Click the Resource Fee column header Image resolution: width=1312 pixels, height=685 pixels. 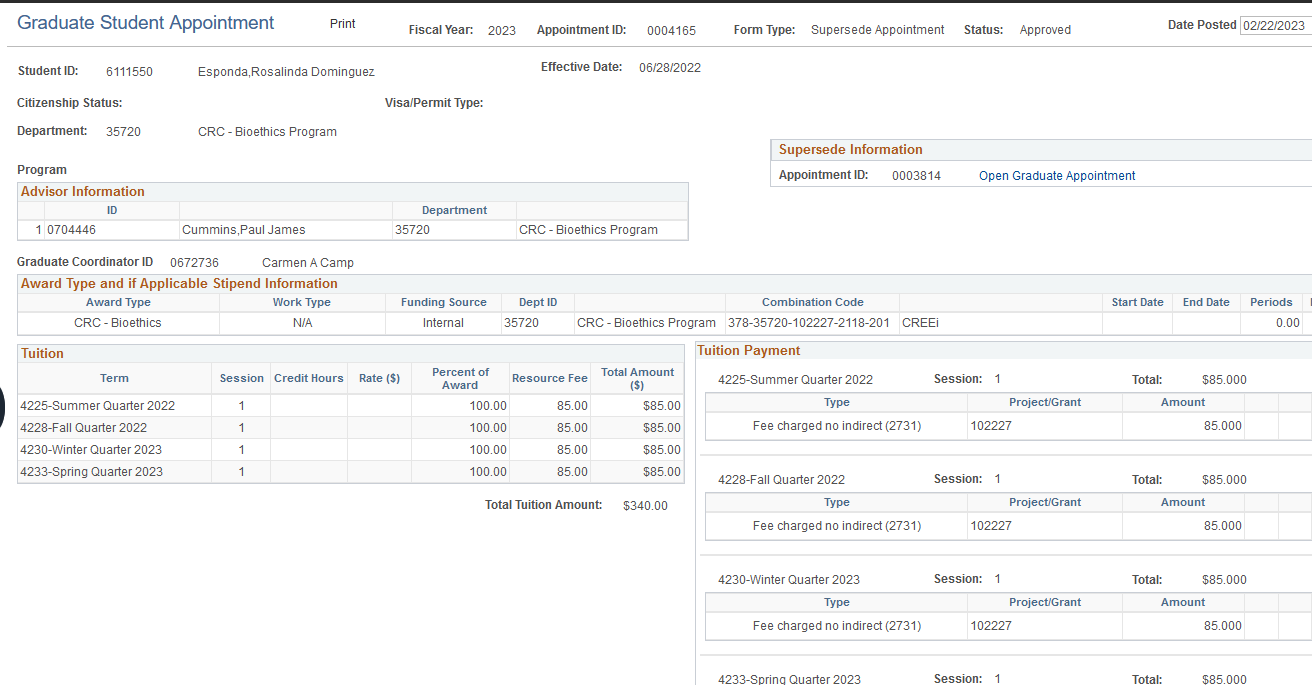pyautogui.click(x=549, y=379)
